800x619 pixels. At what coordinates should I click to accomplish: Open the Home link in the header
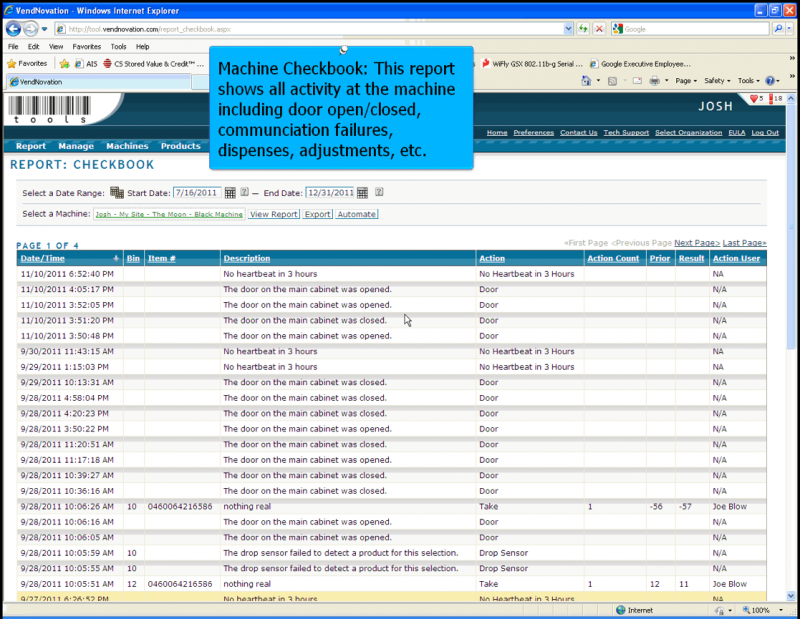pyautogui.click(x=497, y=133)
